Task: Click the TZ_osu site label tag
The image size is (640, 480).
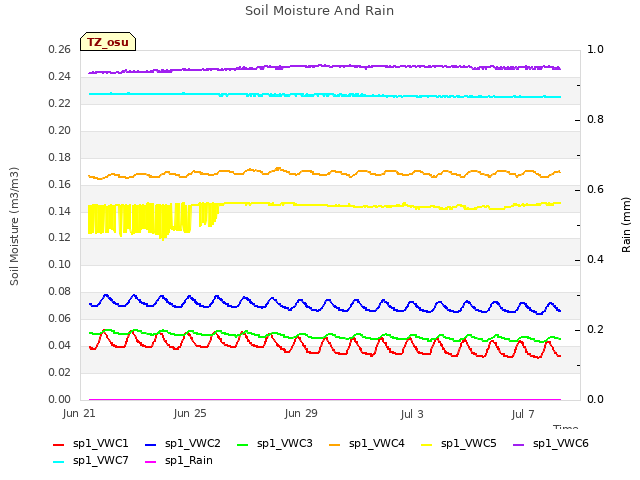Action: pos(108,42)
